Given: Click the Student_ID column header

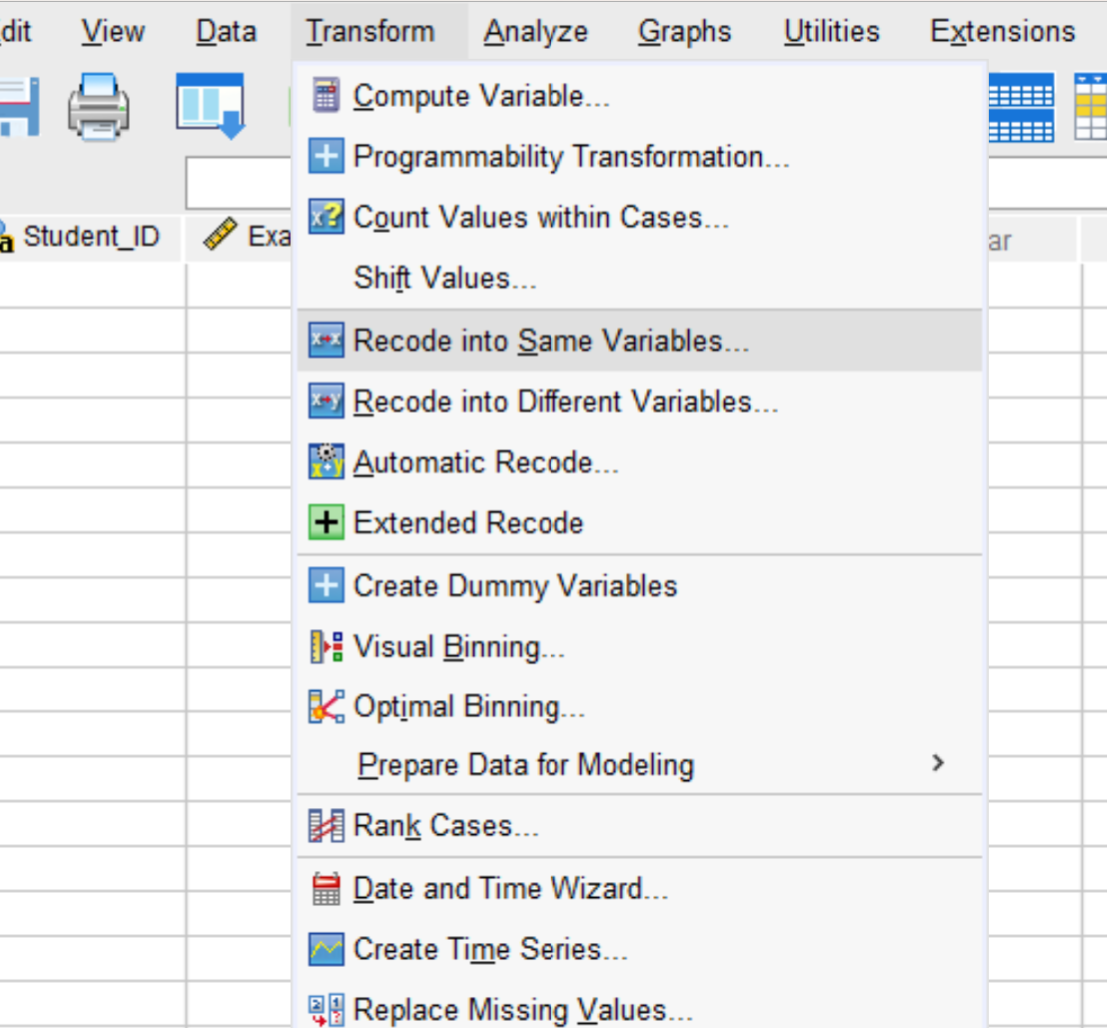Looking at the screenshot, I should coord(91,237).
